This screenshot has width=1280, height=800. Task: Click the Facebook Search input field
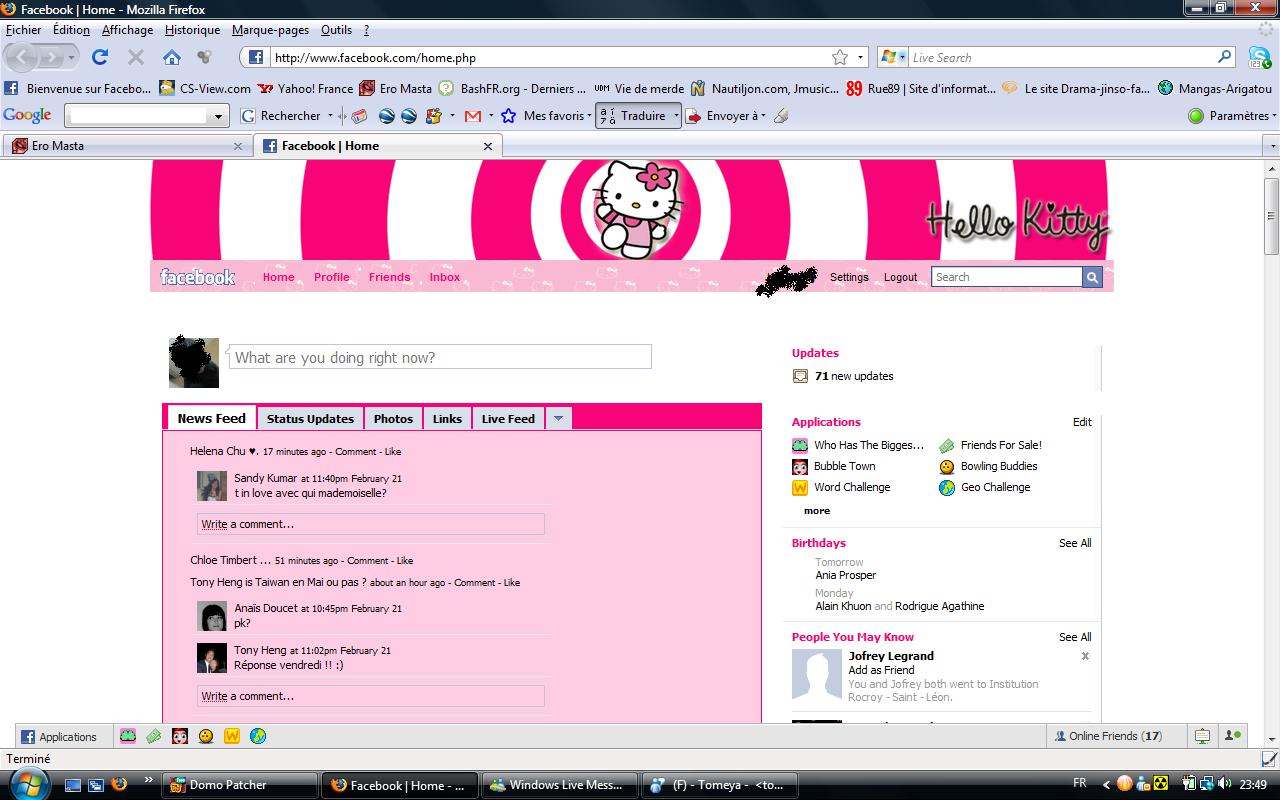tap(1006, 277)
